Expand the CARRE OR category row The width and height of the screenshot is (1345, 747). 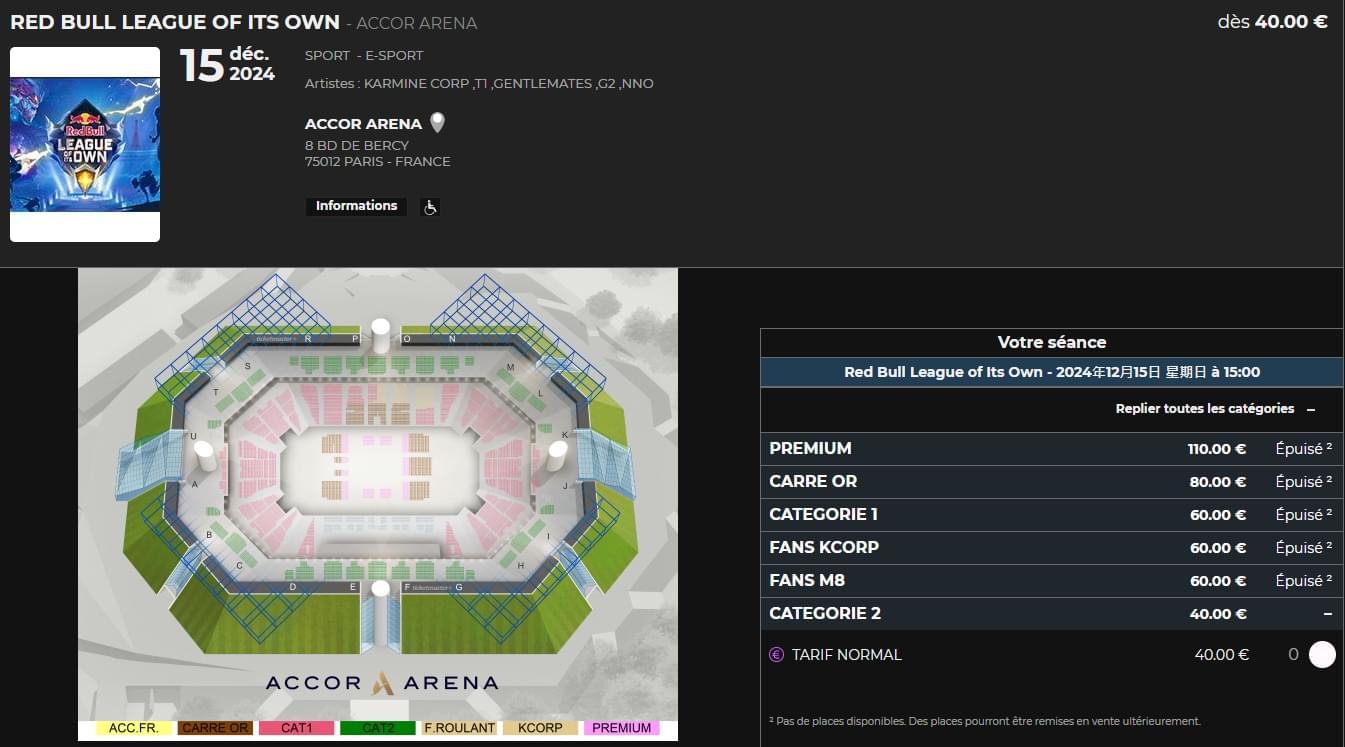pyautogui.click(x=1052, y=482)
